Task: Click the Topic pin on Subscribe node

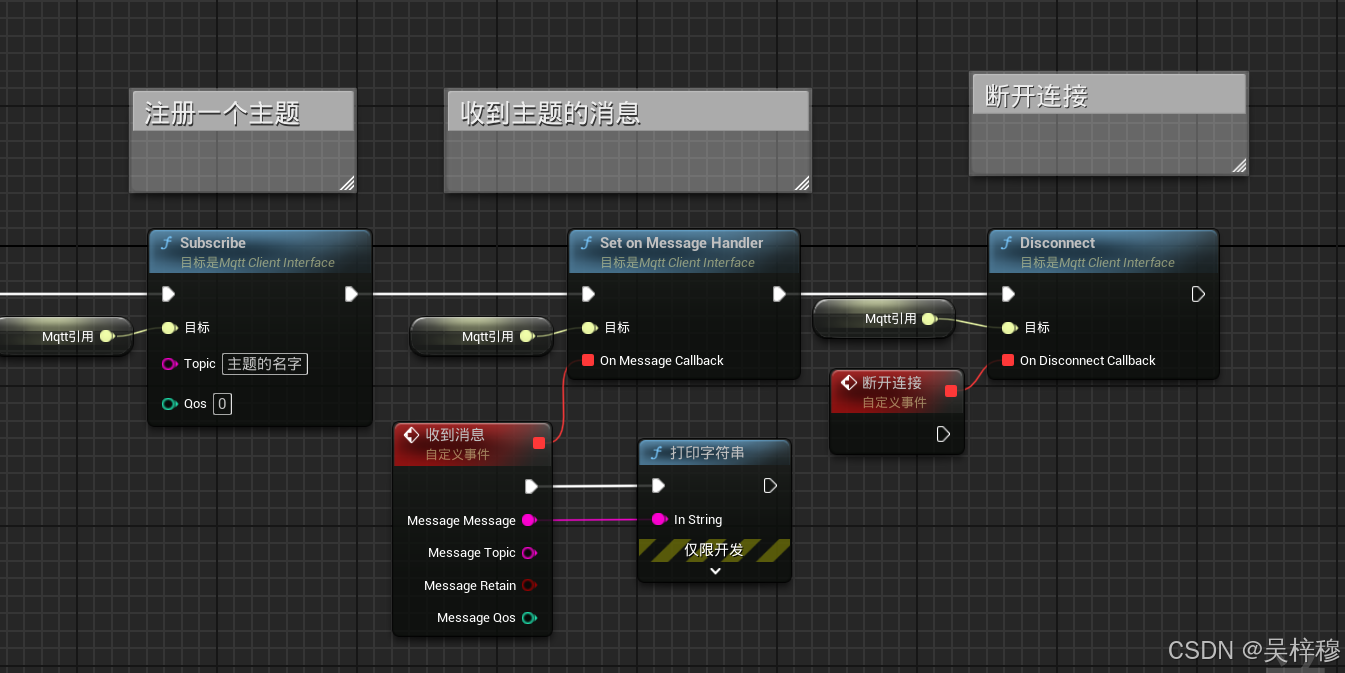Action: click(x=169, y=364)
